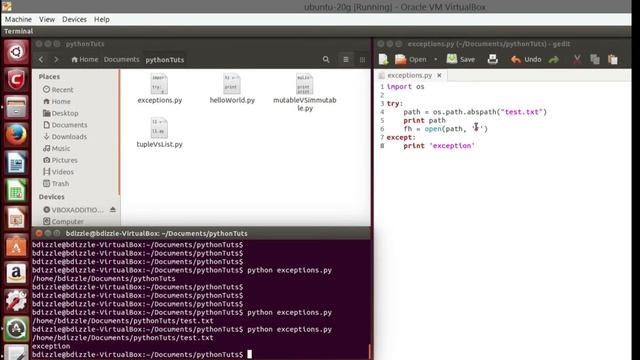
Task: Open Music in Places sidebar
Action: (x=57, y=149)
